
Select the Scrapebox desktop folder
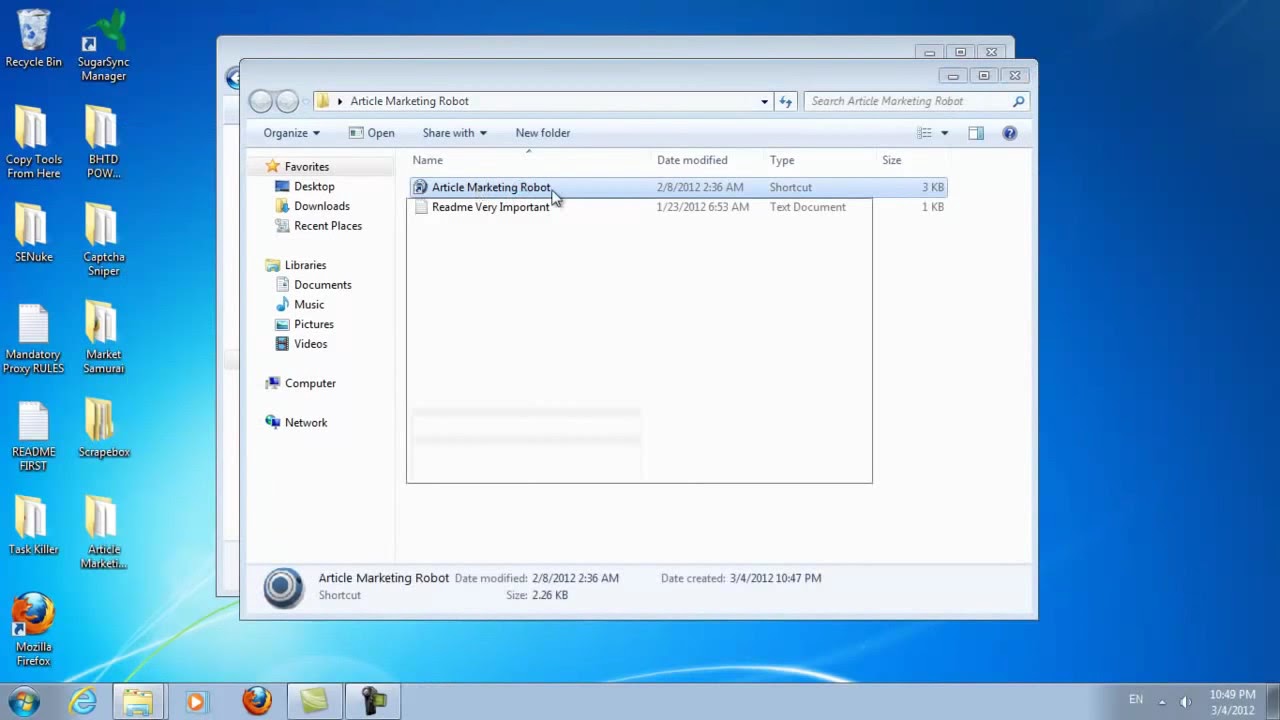103,429
